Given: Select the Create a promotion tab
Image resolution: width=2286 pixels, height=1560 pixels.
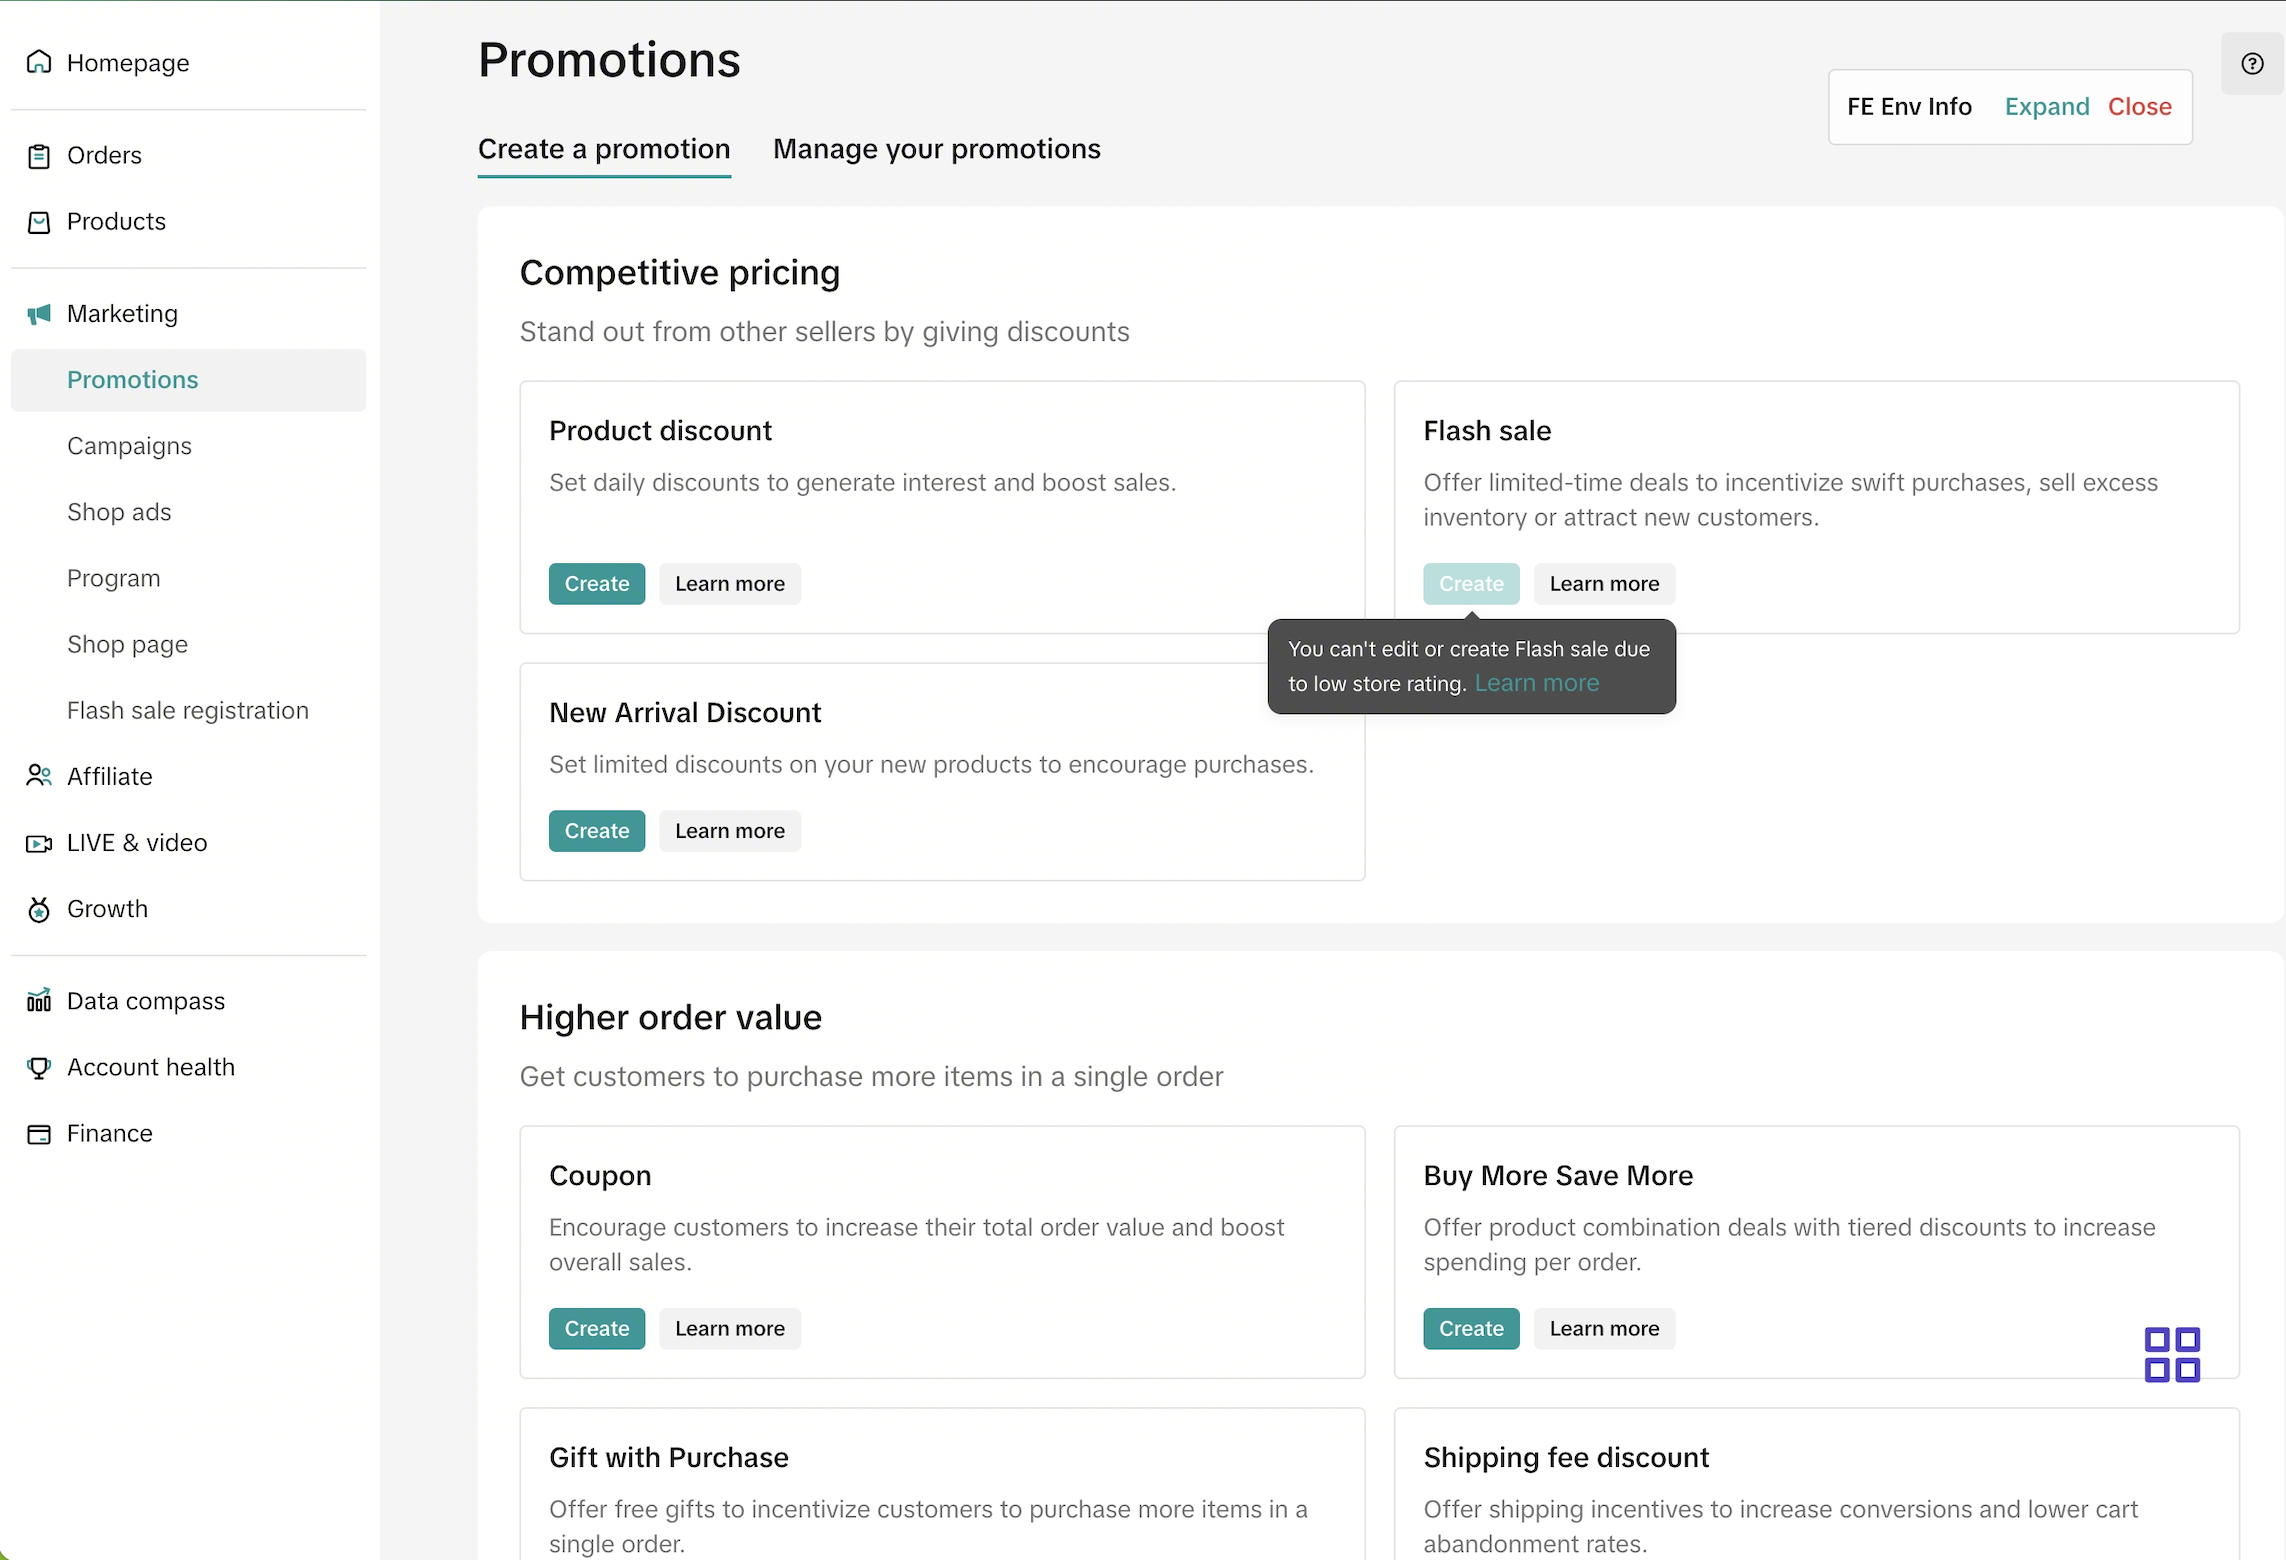Looking at the screenshot, I should point(604,149).
